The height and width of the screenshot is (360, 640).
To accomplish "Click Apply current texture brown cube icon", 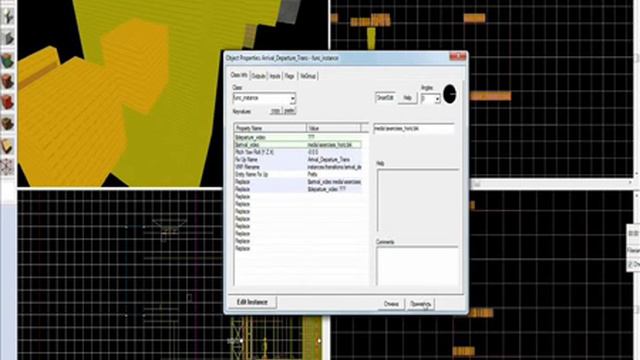I will 8,81.
